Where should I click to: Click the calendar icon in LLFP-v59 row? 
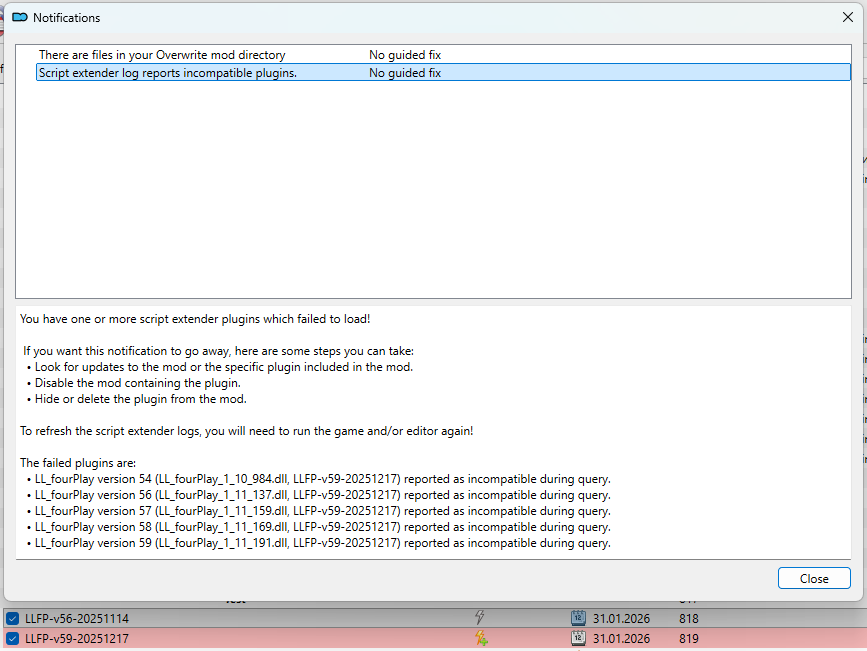578,638
